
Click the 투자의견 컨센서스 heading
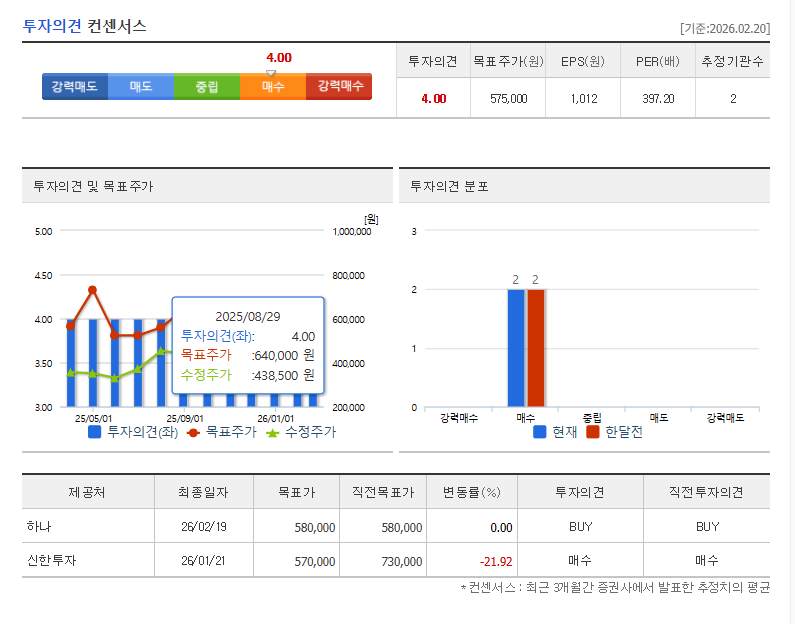[85, 25]
